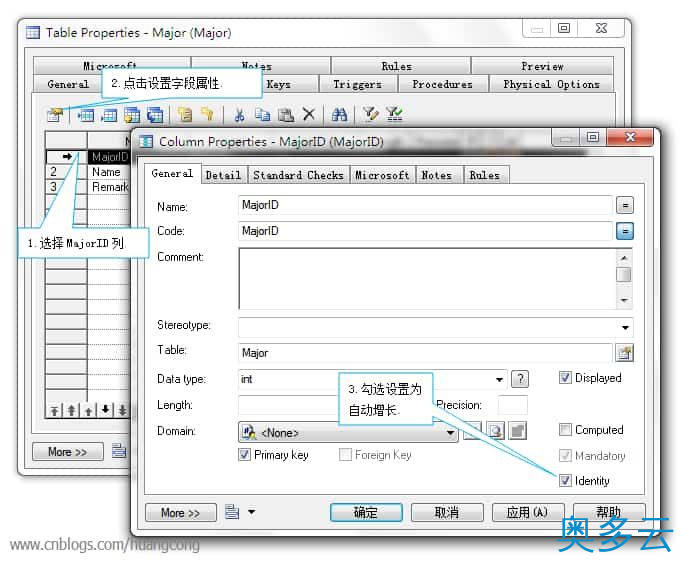
Task: Click Create Index icon in Table toolbar
Action: pos(208,114)
